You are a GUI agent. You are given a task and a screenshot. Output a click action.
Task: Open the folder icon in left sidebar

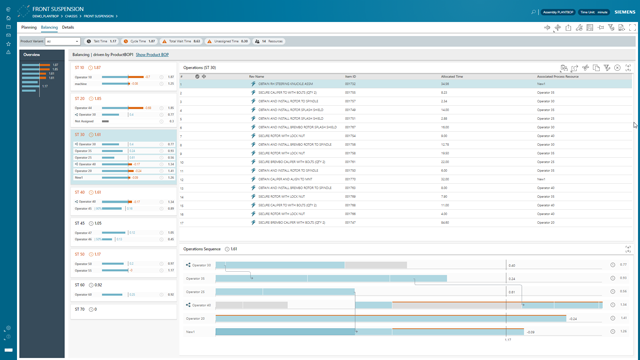8,27
